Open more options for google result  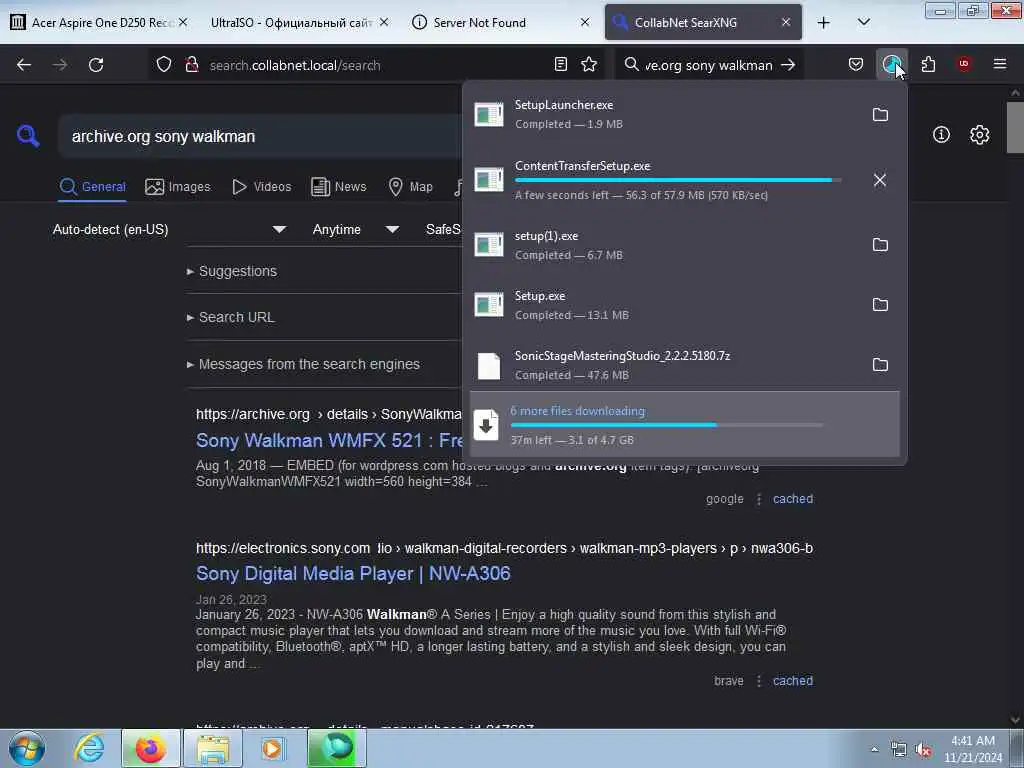[758, 499]
